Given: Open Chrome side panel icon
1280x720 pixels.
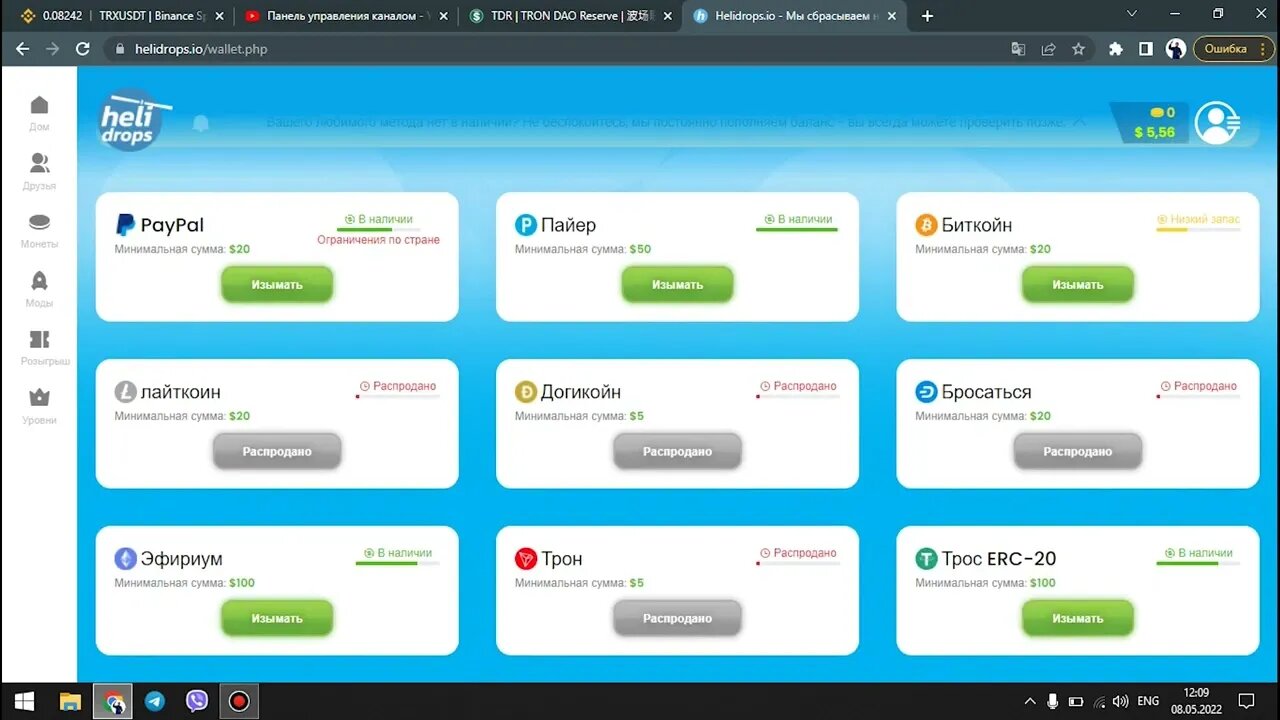Looking at the screenshot, I should 1146,49.
